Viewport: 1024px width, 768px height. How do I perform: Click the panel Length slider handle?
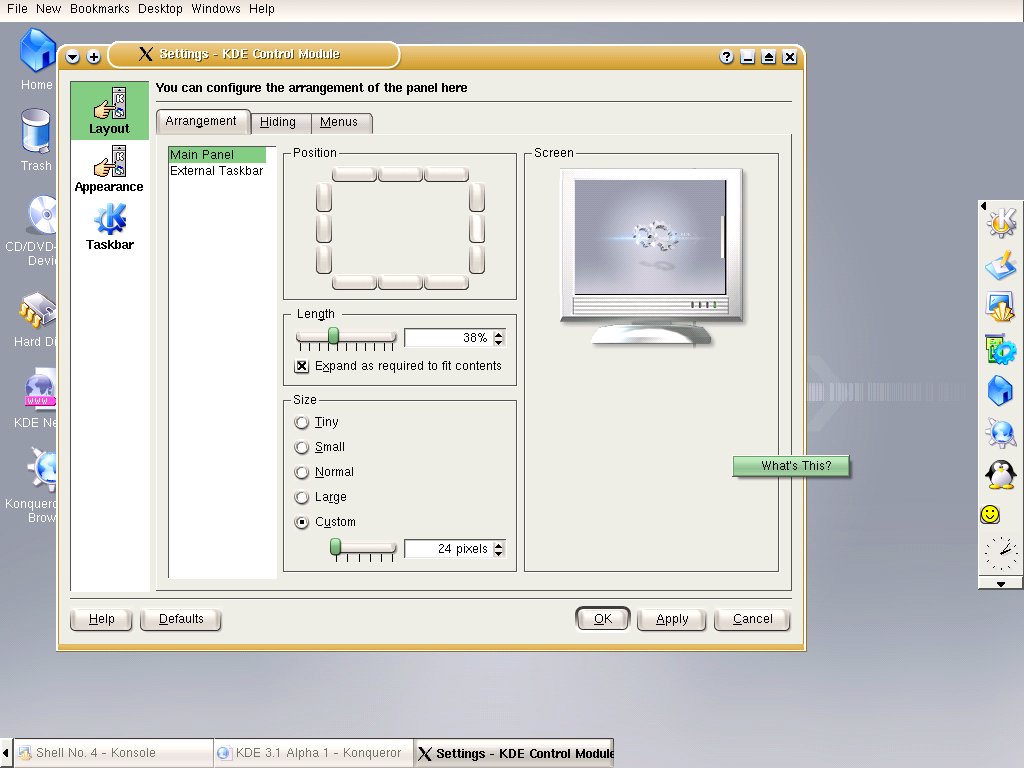tap(333, 336)
